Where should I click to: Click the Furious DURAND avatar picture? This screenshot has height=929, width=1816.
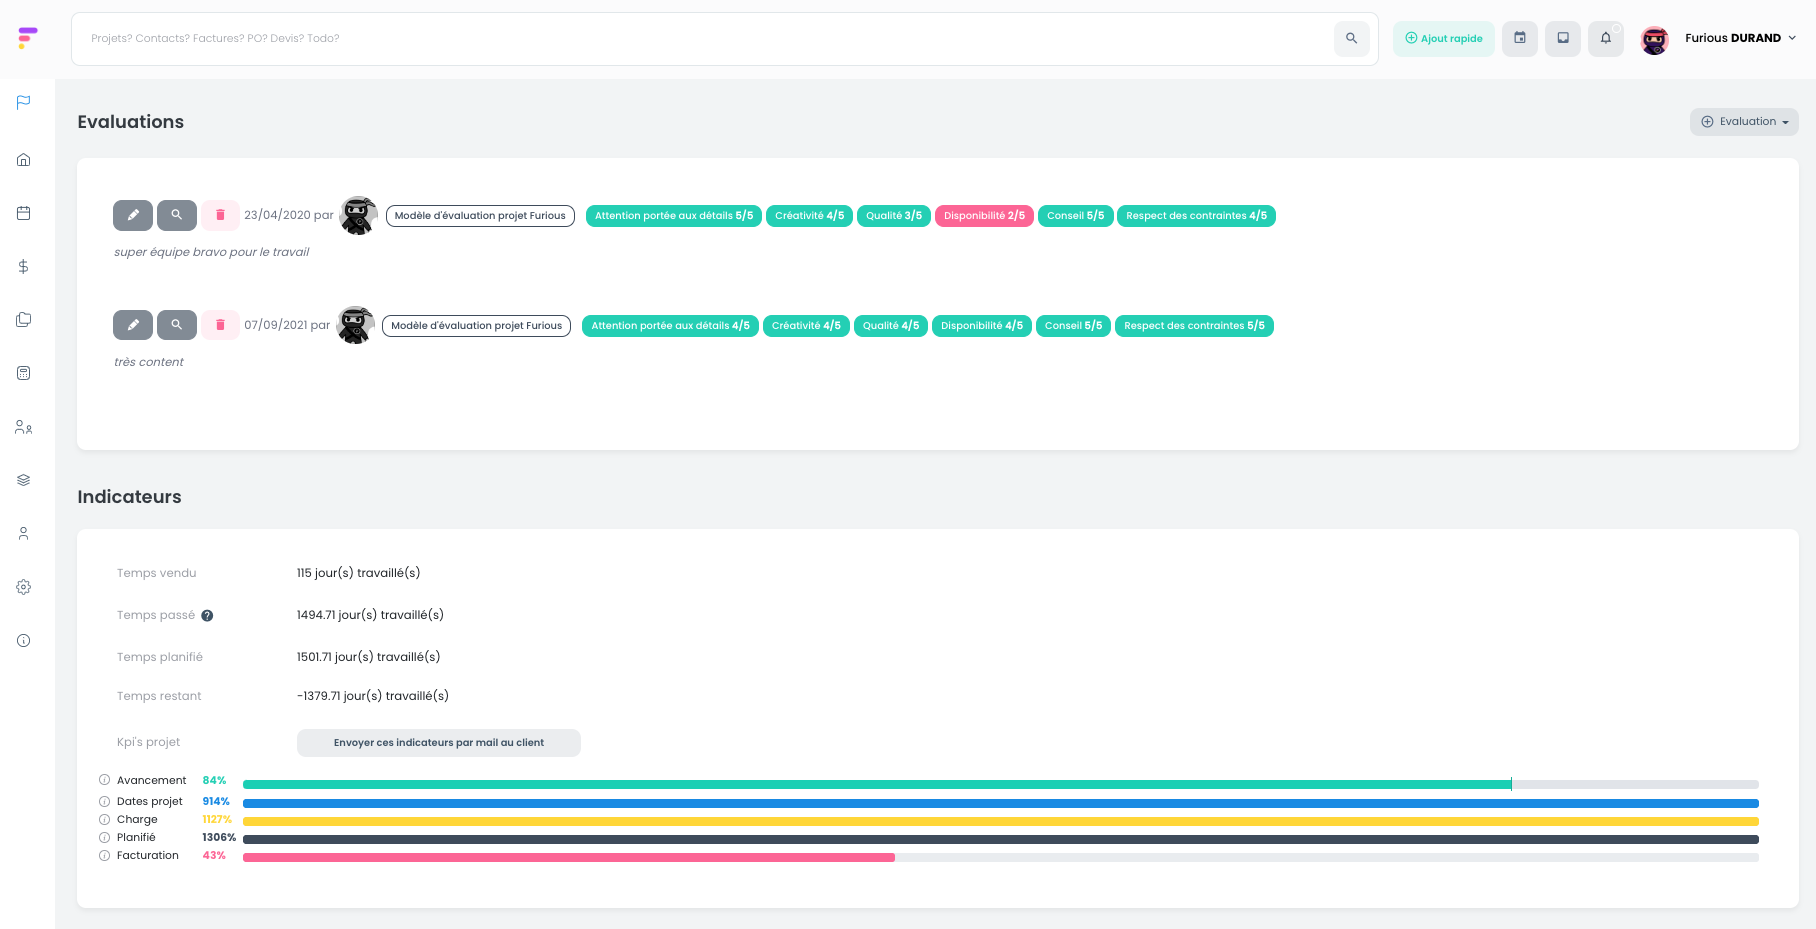1655,39
